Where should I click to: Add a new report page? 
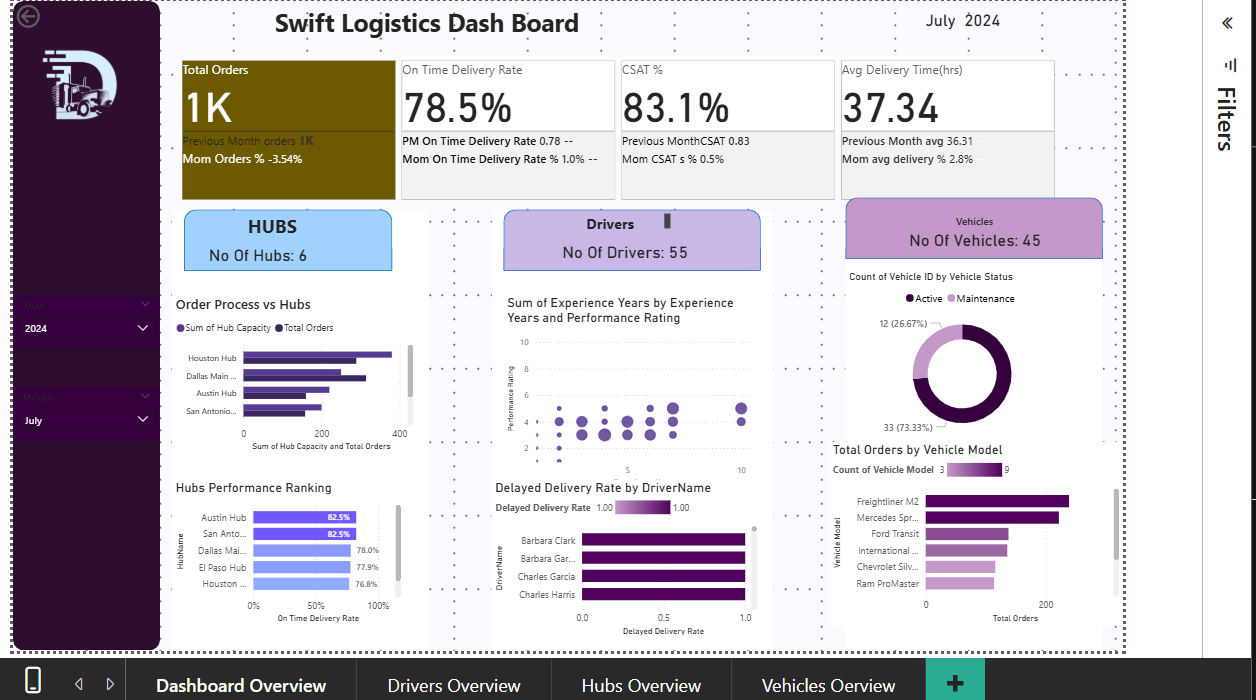click(x=955, y=682)
